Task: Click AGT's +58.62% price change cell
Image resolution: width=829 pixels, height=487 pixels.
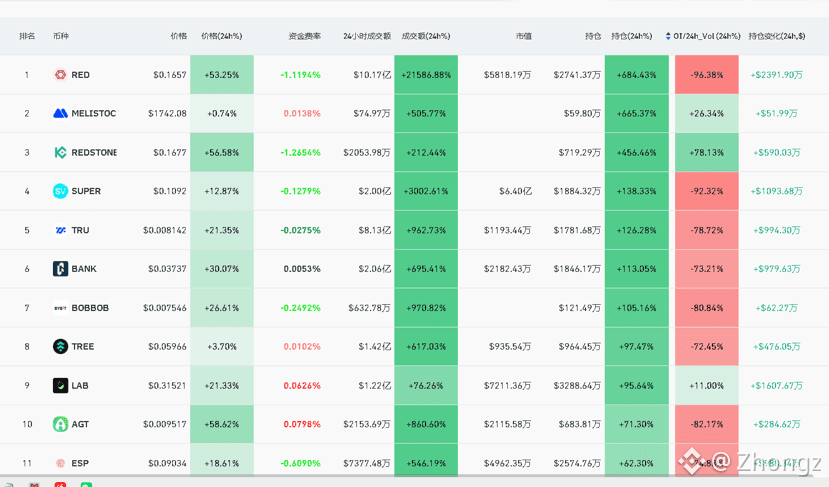Action: (222, 424)
